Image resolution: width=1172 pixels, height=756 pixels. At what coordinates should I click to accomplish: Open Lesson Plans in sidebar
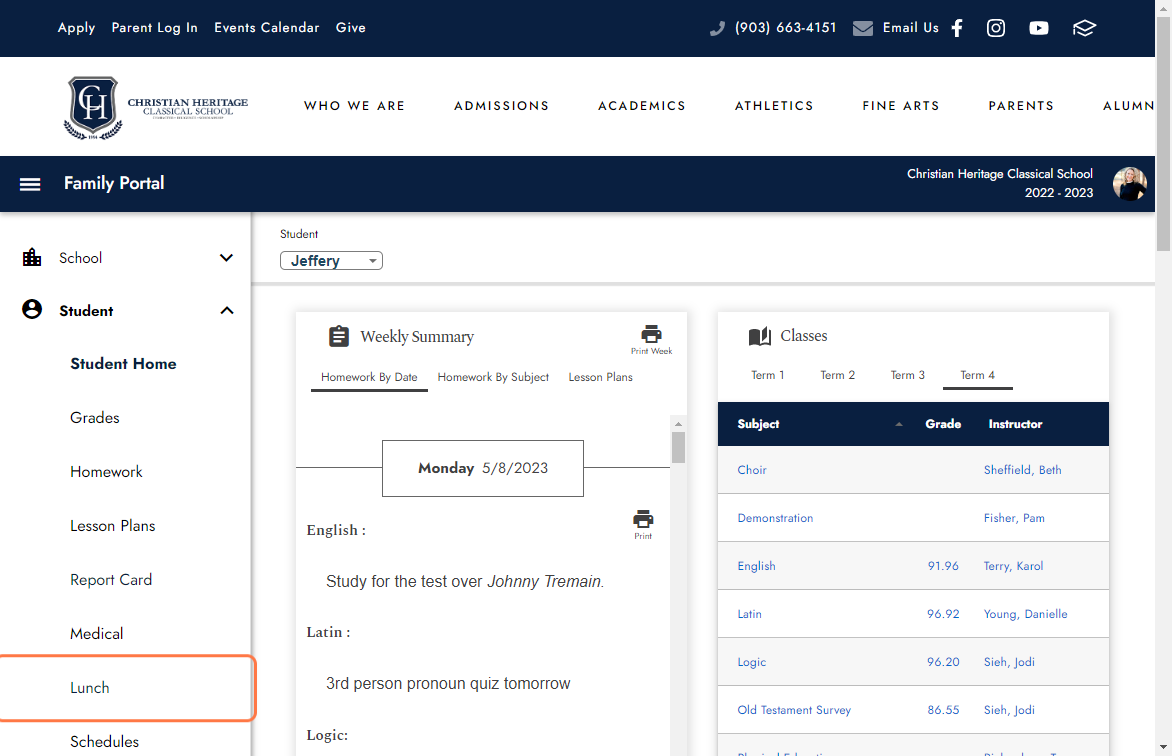tap(113, 526)
